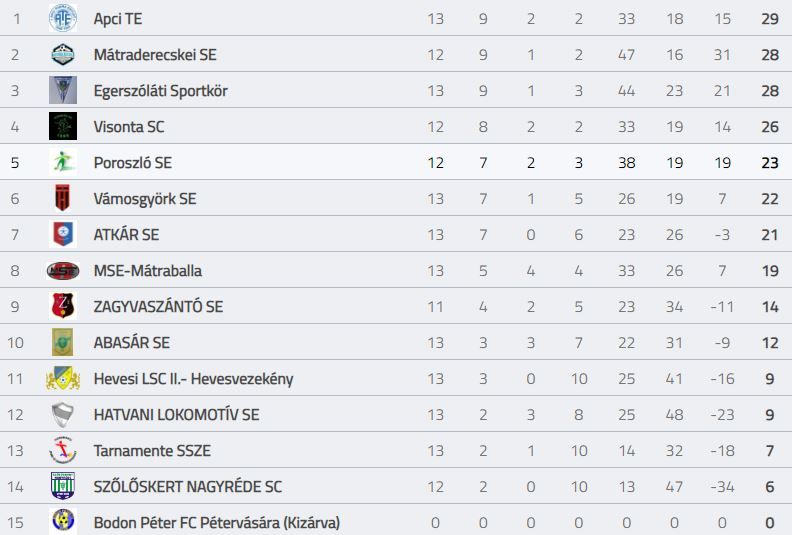The height and width of the screenshot is (535, 792).
Task: Click the Apci TE club logo
Action: point(63,18)
